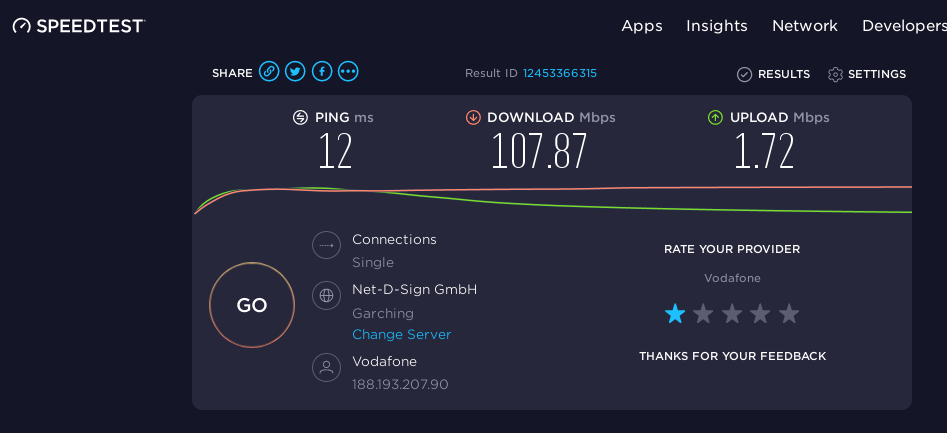Rate provider two stars

tap(703, 314)
